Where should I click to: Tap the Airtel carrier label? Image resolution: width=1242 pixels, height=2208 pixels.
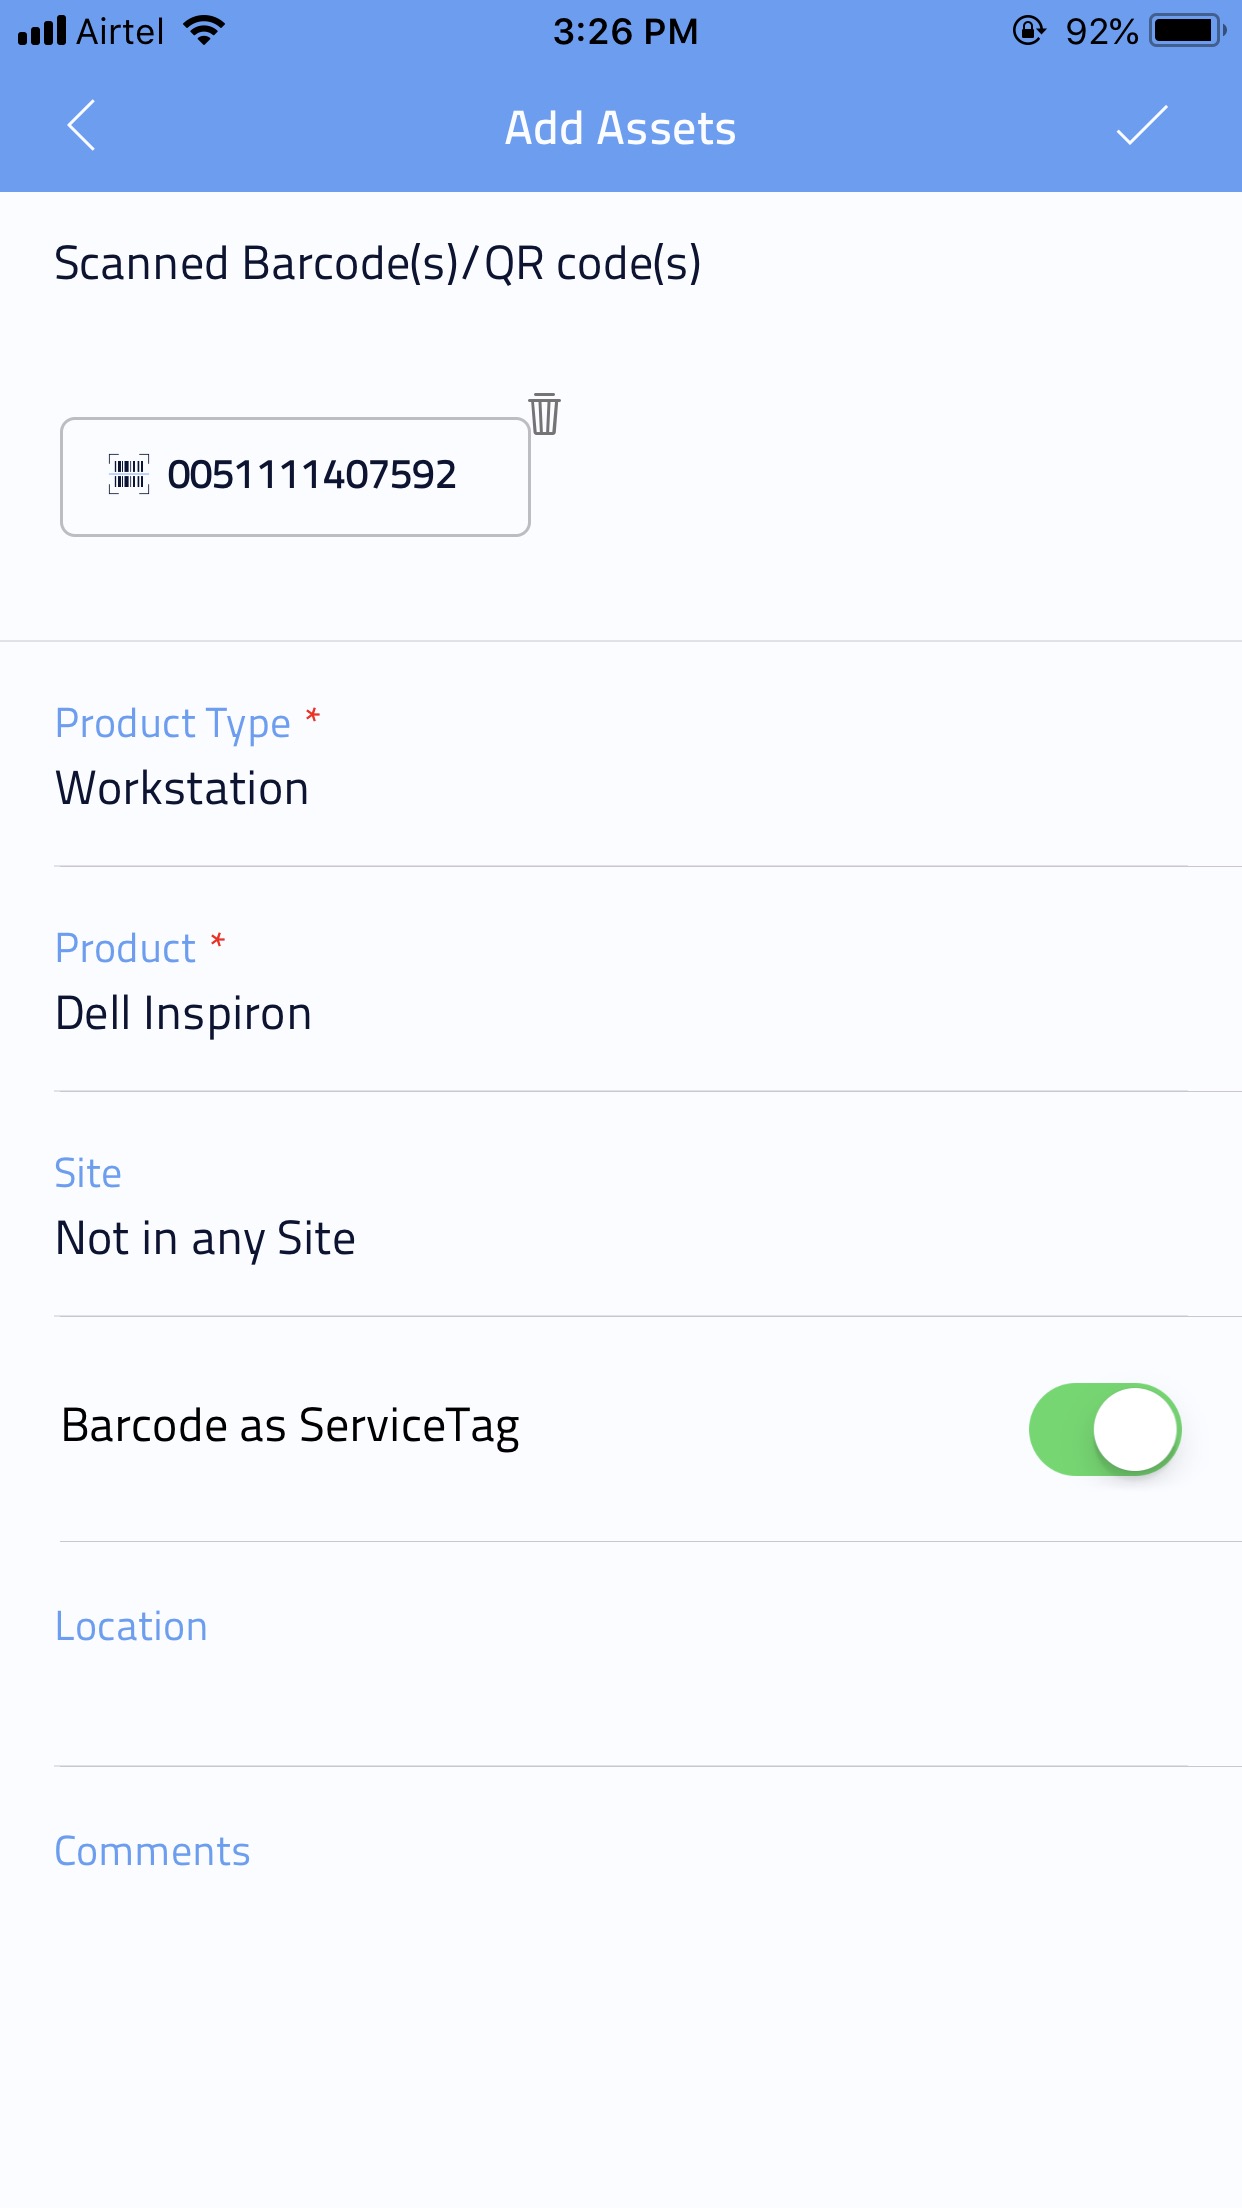tap(120, 31)
